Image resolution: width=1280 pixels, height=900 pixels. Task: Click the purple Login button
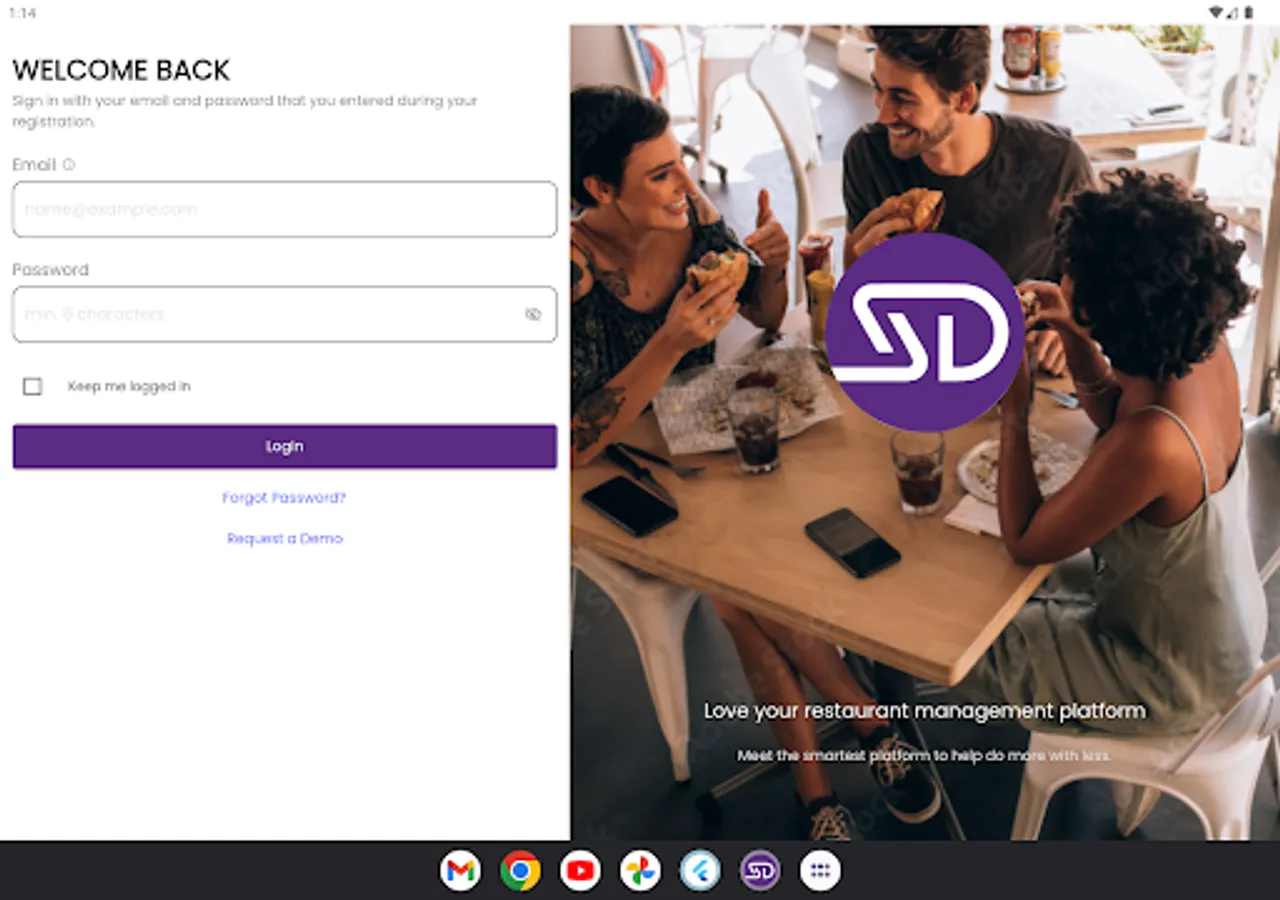(284, 446)
